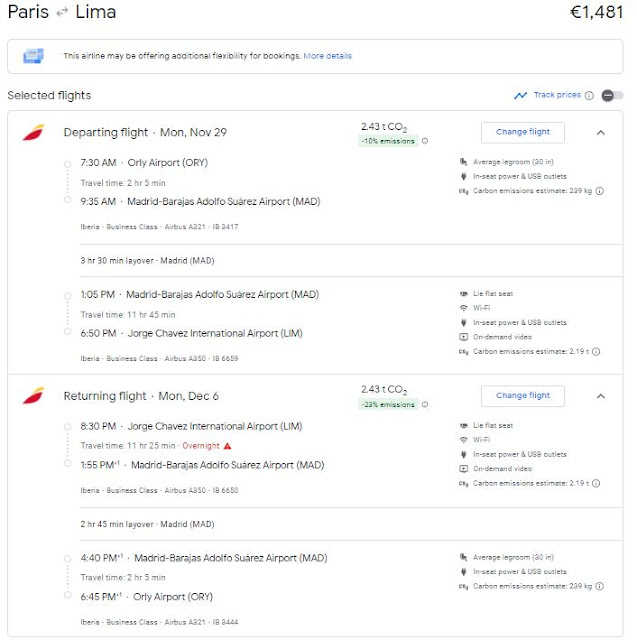The image size is (637, 640).
Task: Click the airline flexibility notice icon
Action: (x=34, y=56)
